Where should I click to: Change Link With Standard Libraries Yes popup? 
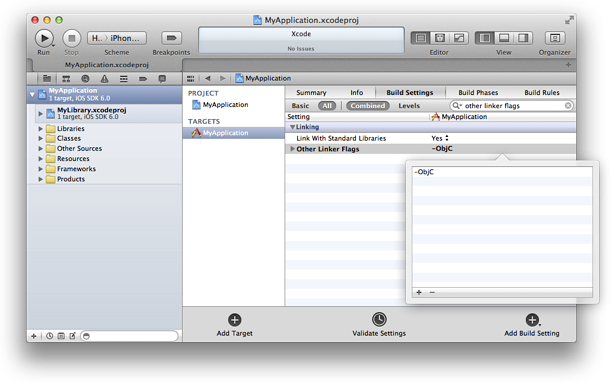point(440,138)
